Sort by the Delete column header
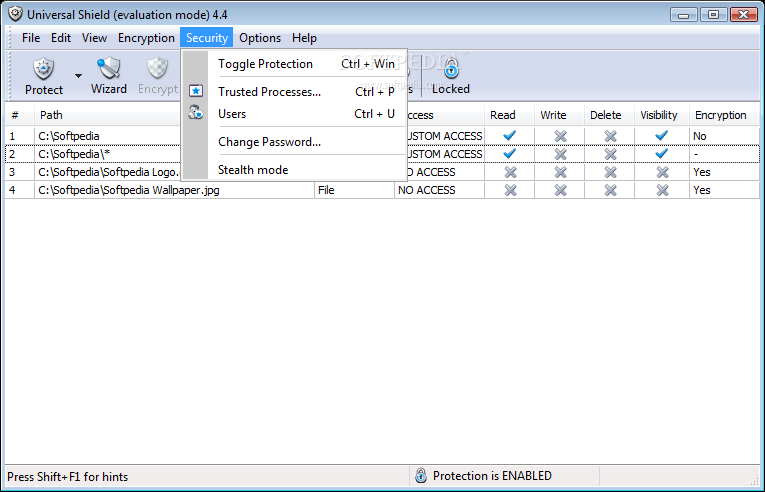 point(609,115)
